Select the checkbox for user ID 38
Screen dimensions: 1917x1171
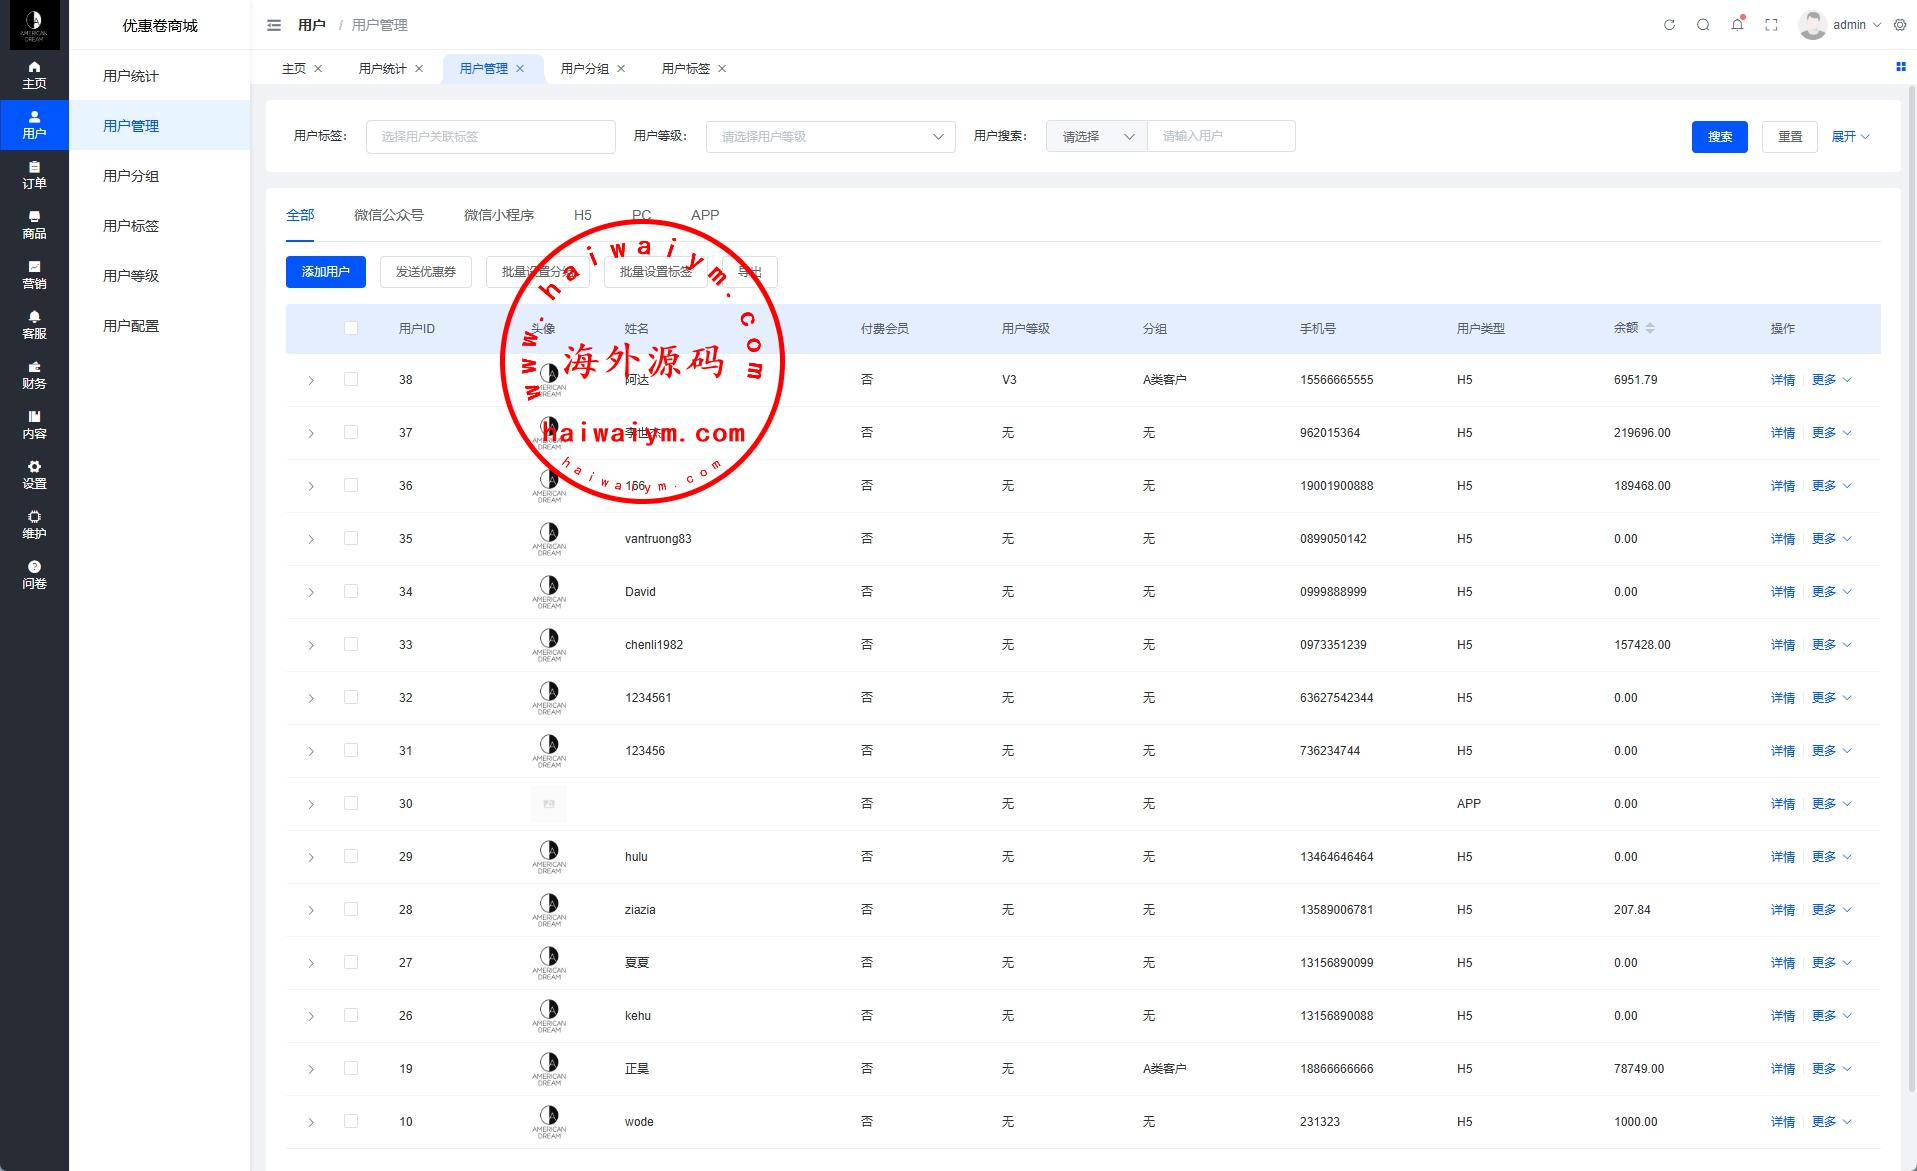click(x=351, y=379)
